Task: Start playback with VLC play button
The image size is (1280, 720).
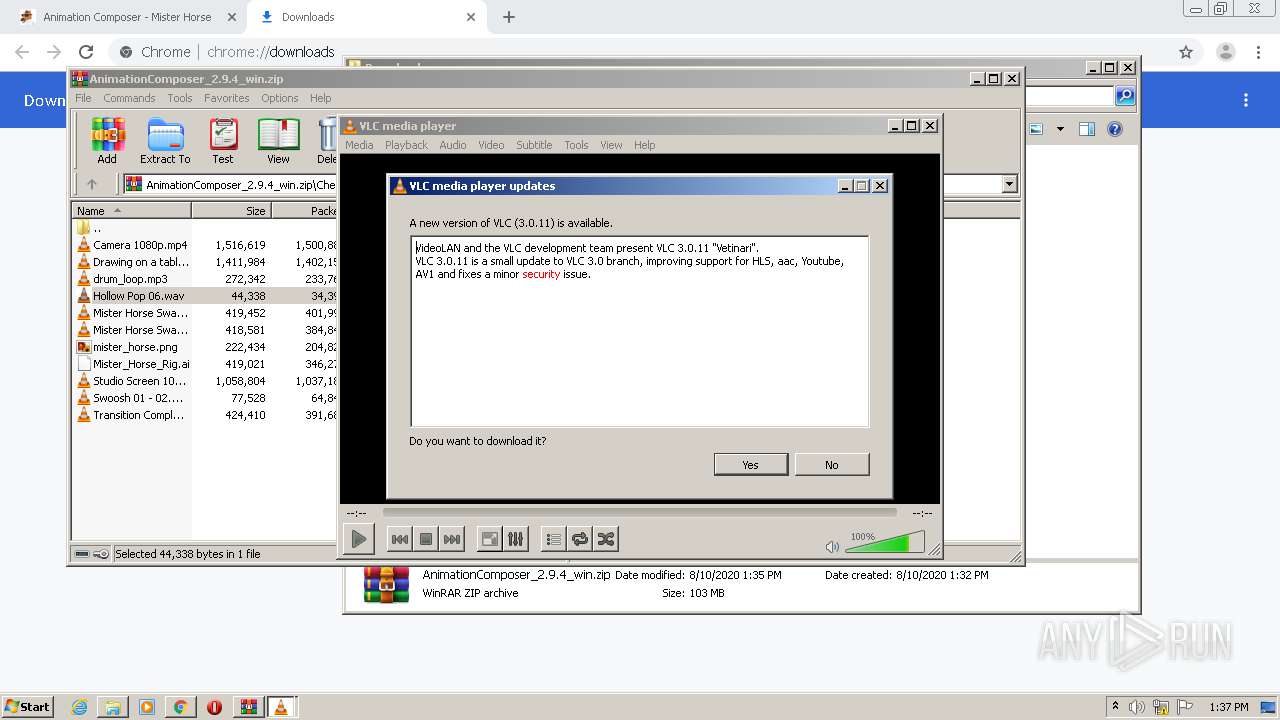Action: pyautogui.click(x=358, y=539)
